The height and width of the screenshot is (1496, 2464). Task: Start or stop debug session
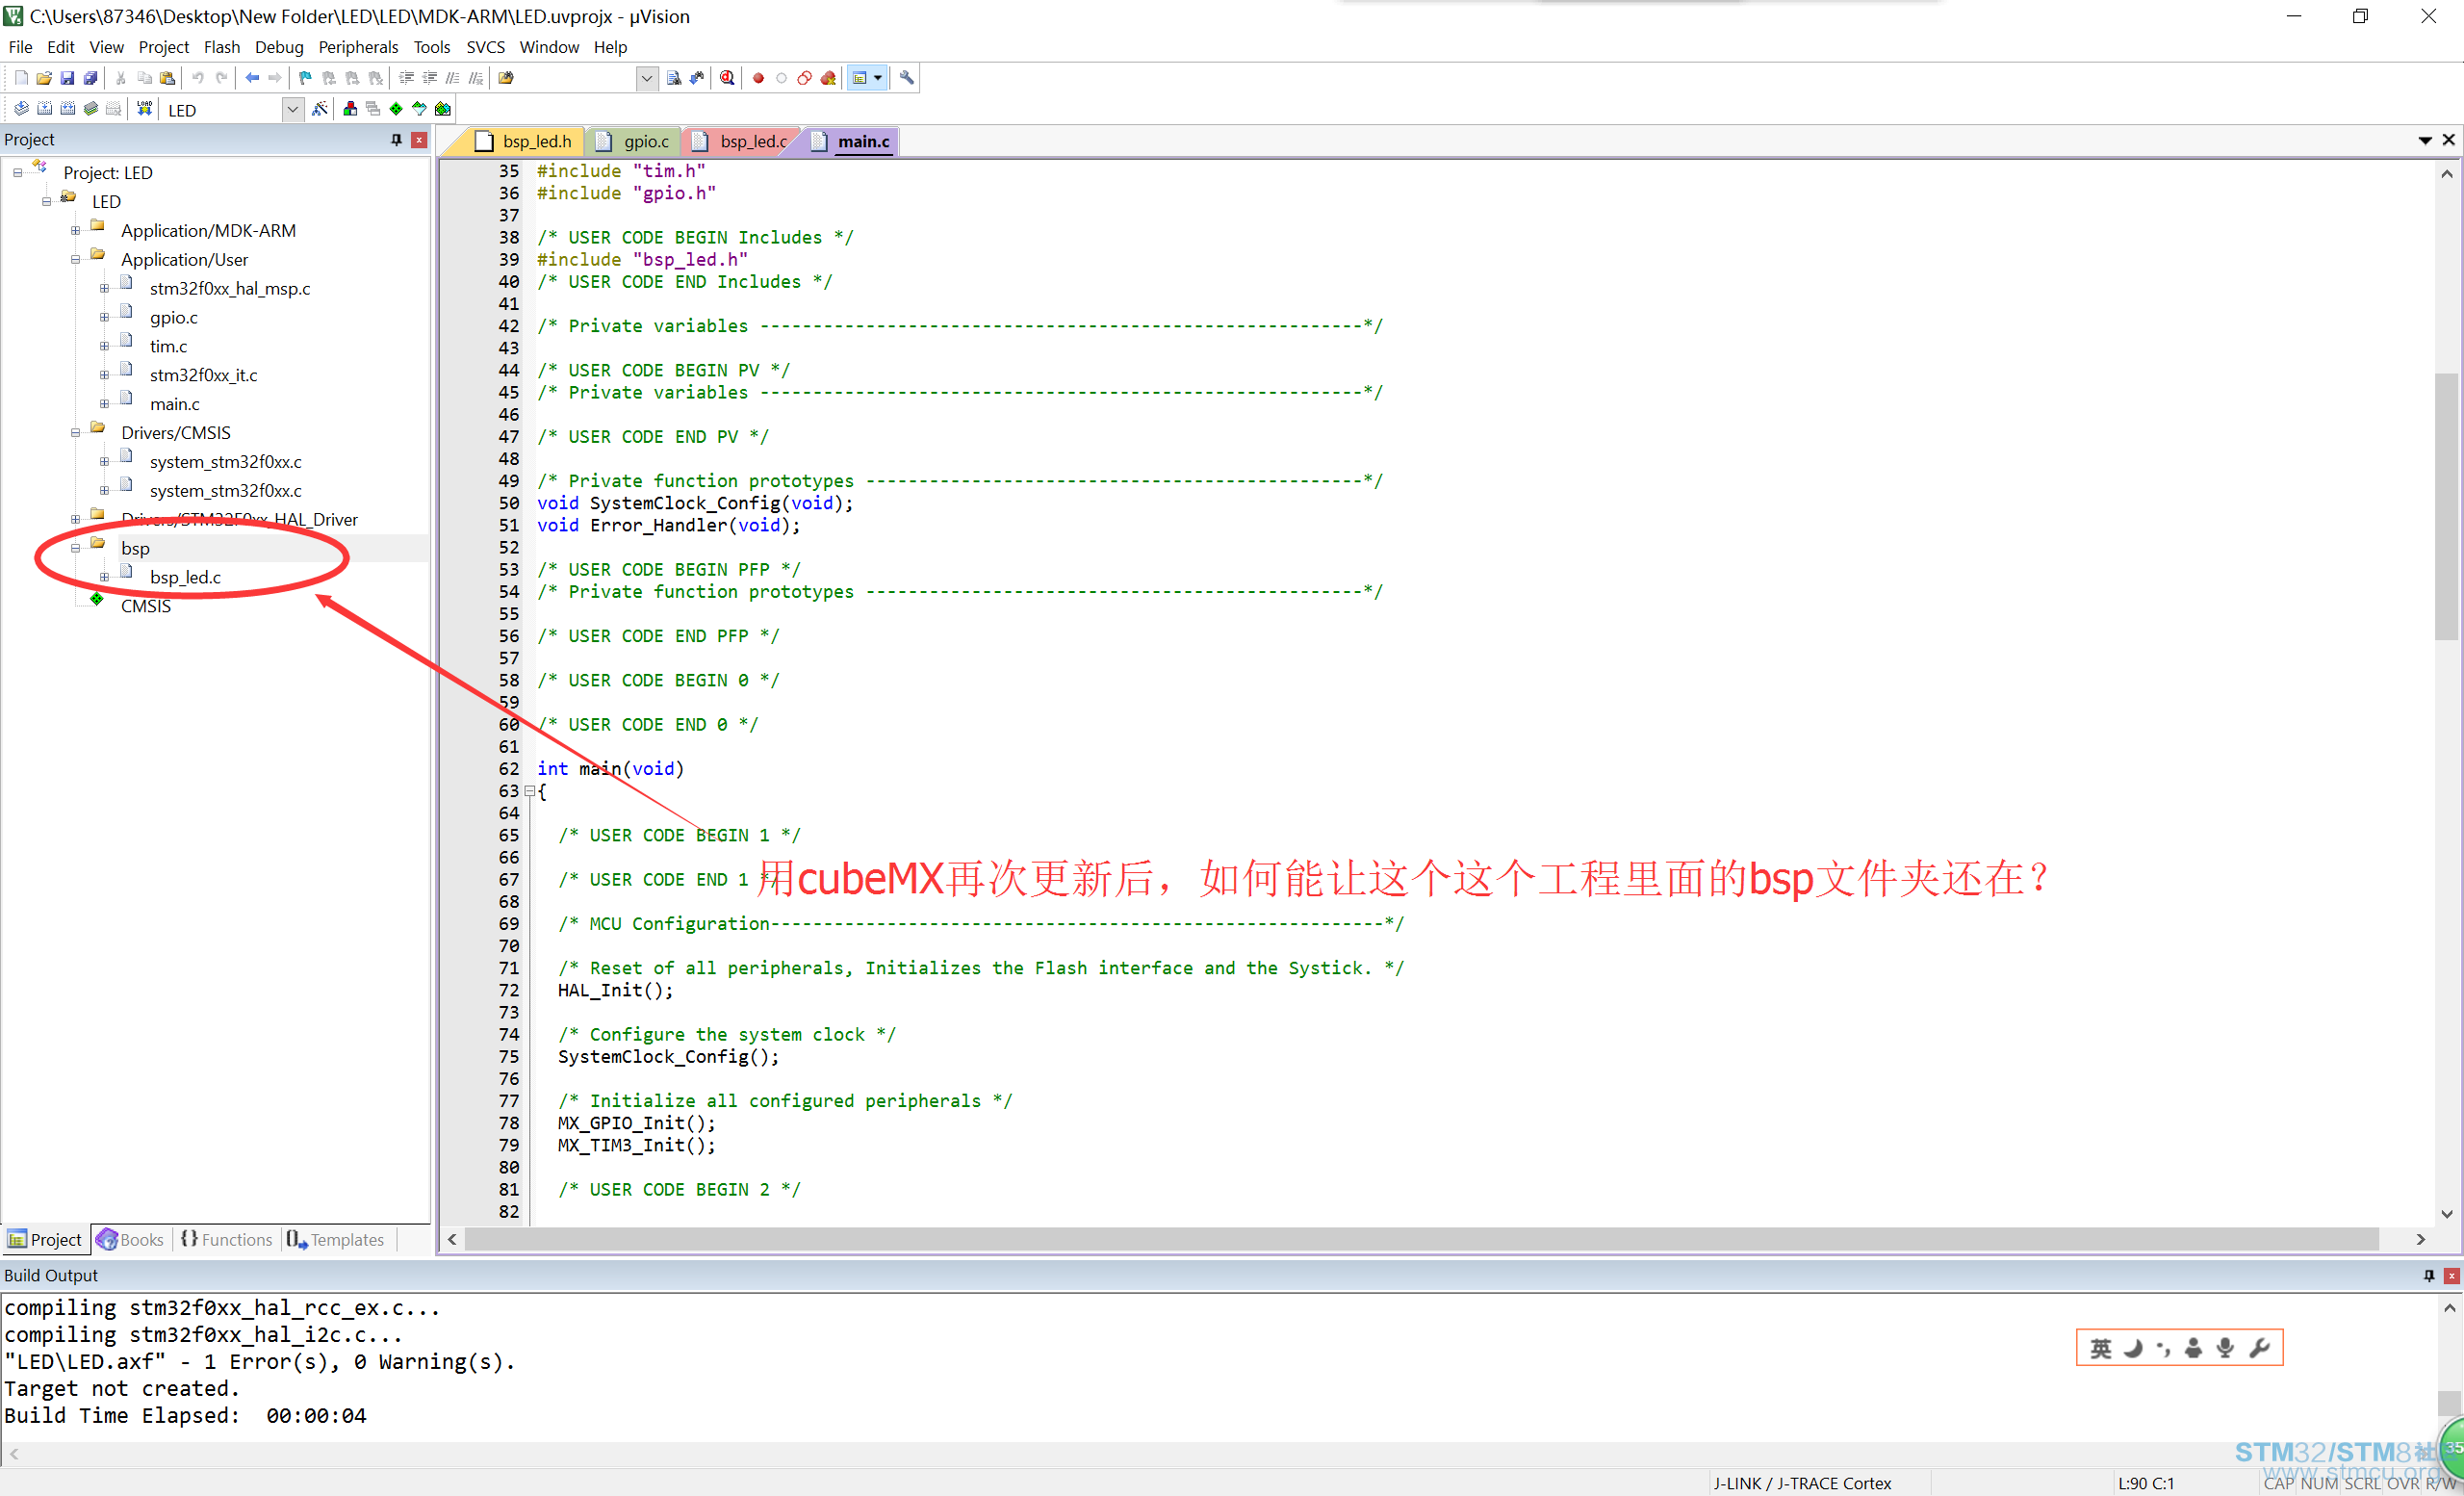pos(727,78)
